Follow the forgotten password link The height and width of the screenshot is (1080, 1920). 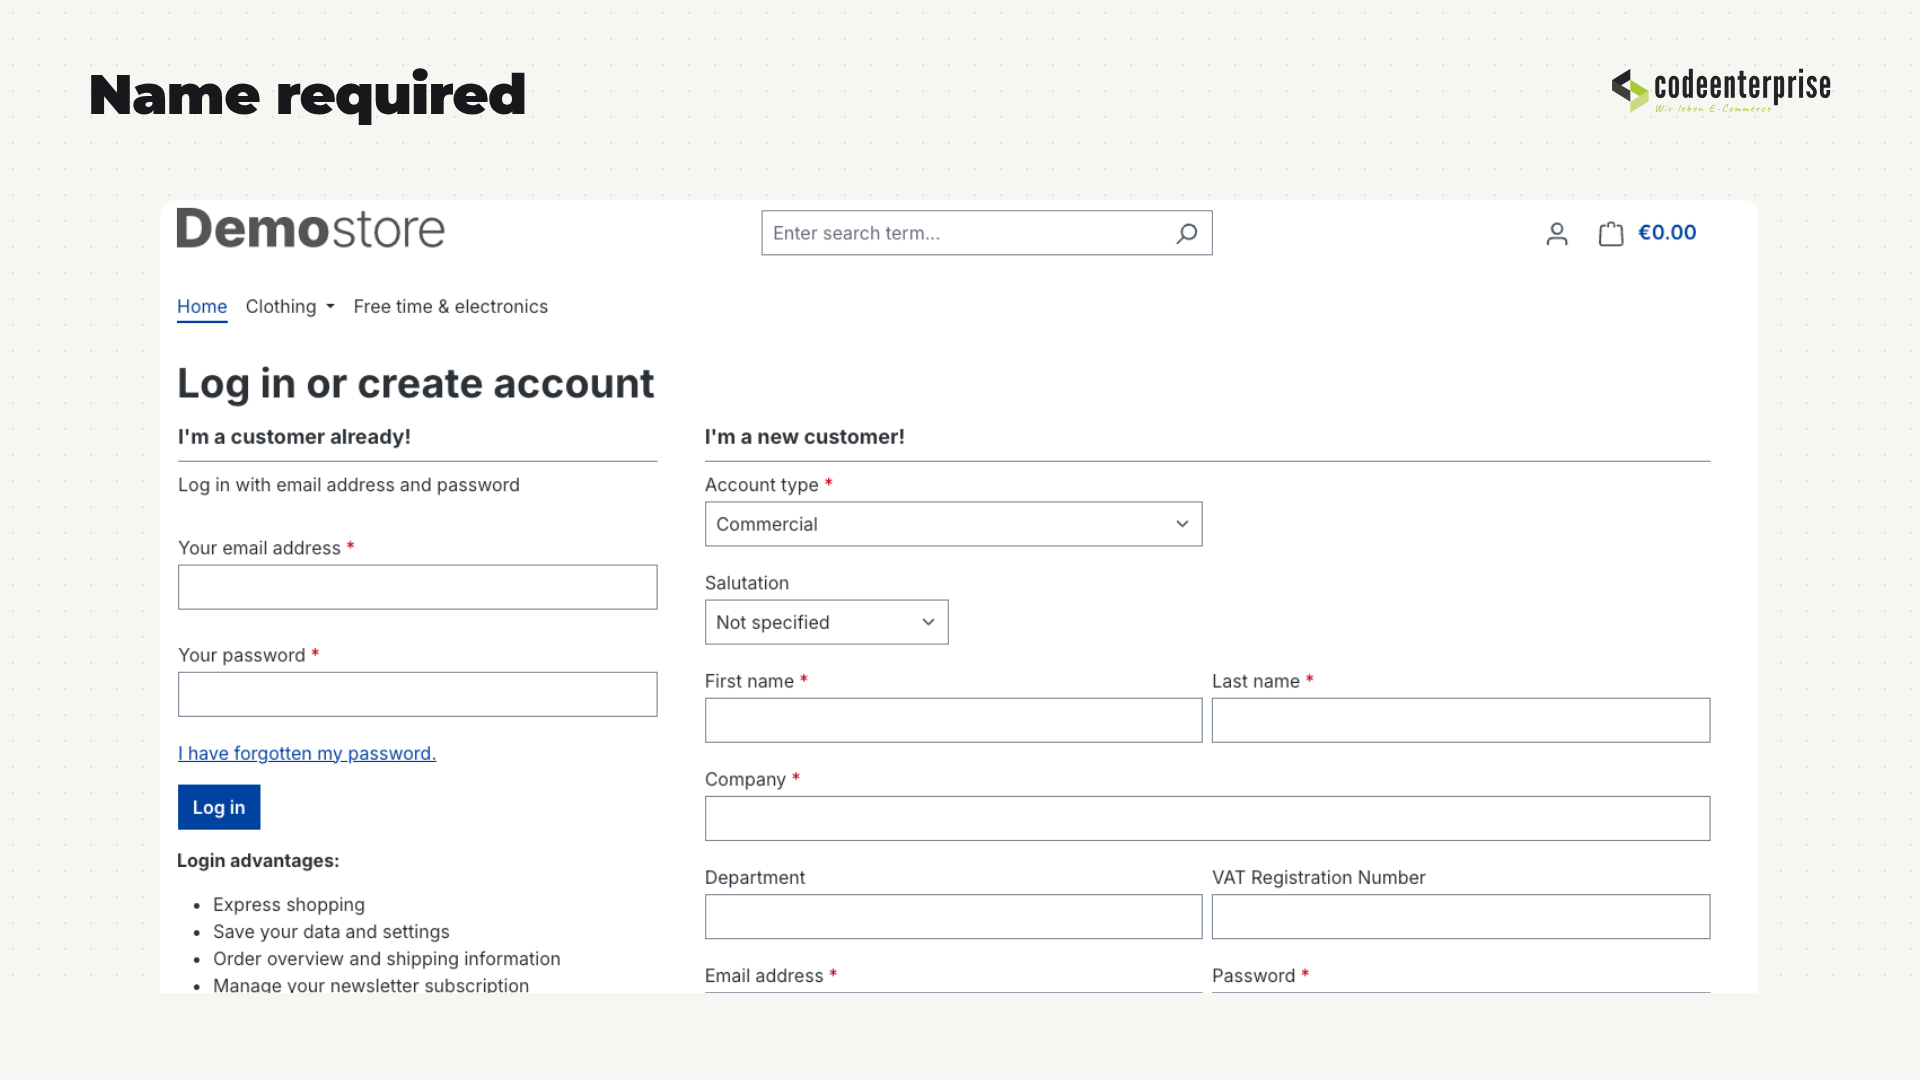[307, 753]
